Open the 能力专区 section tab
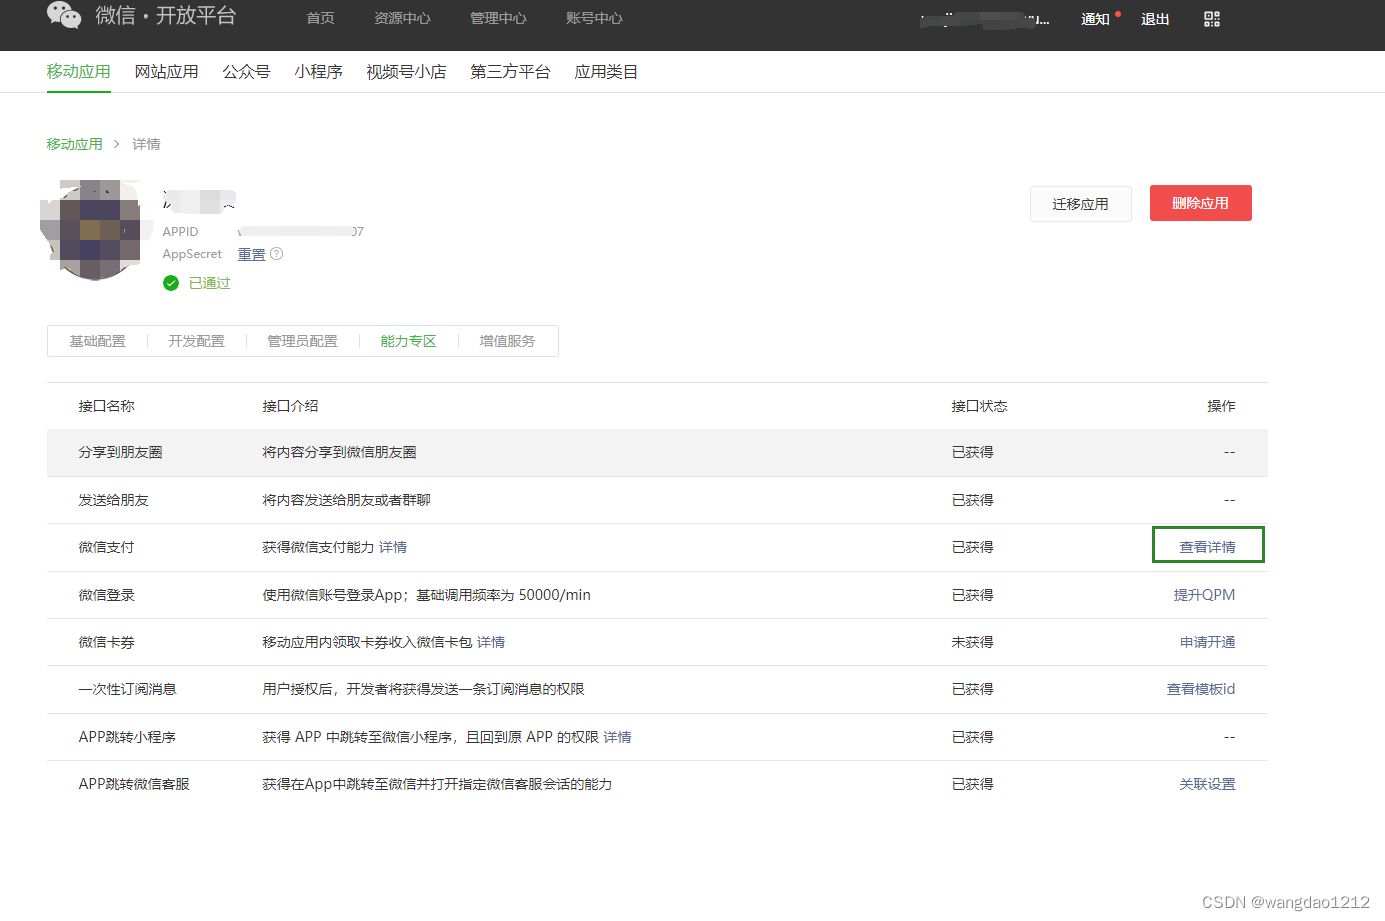1385x921 pixels. pyautogui.click(x=408, y=341)
